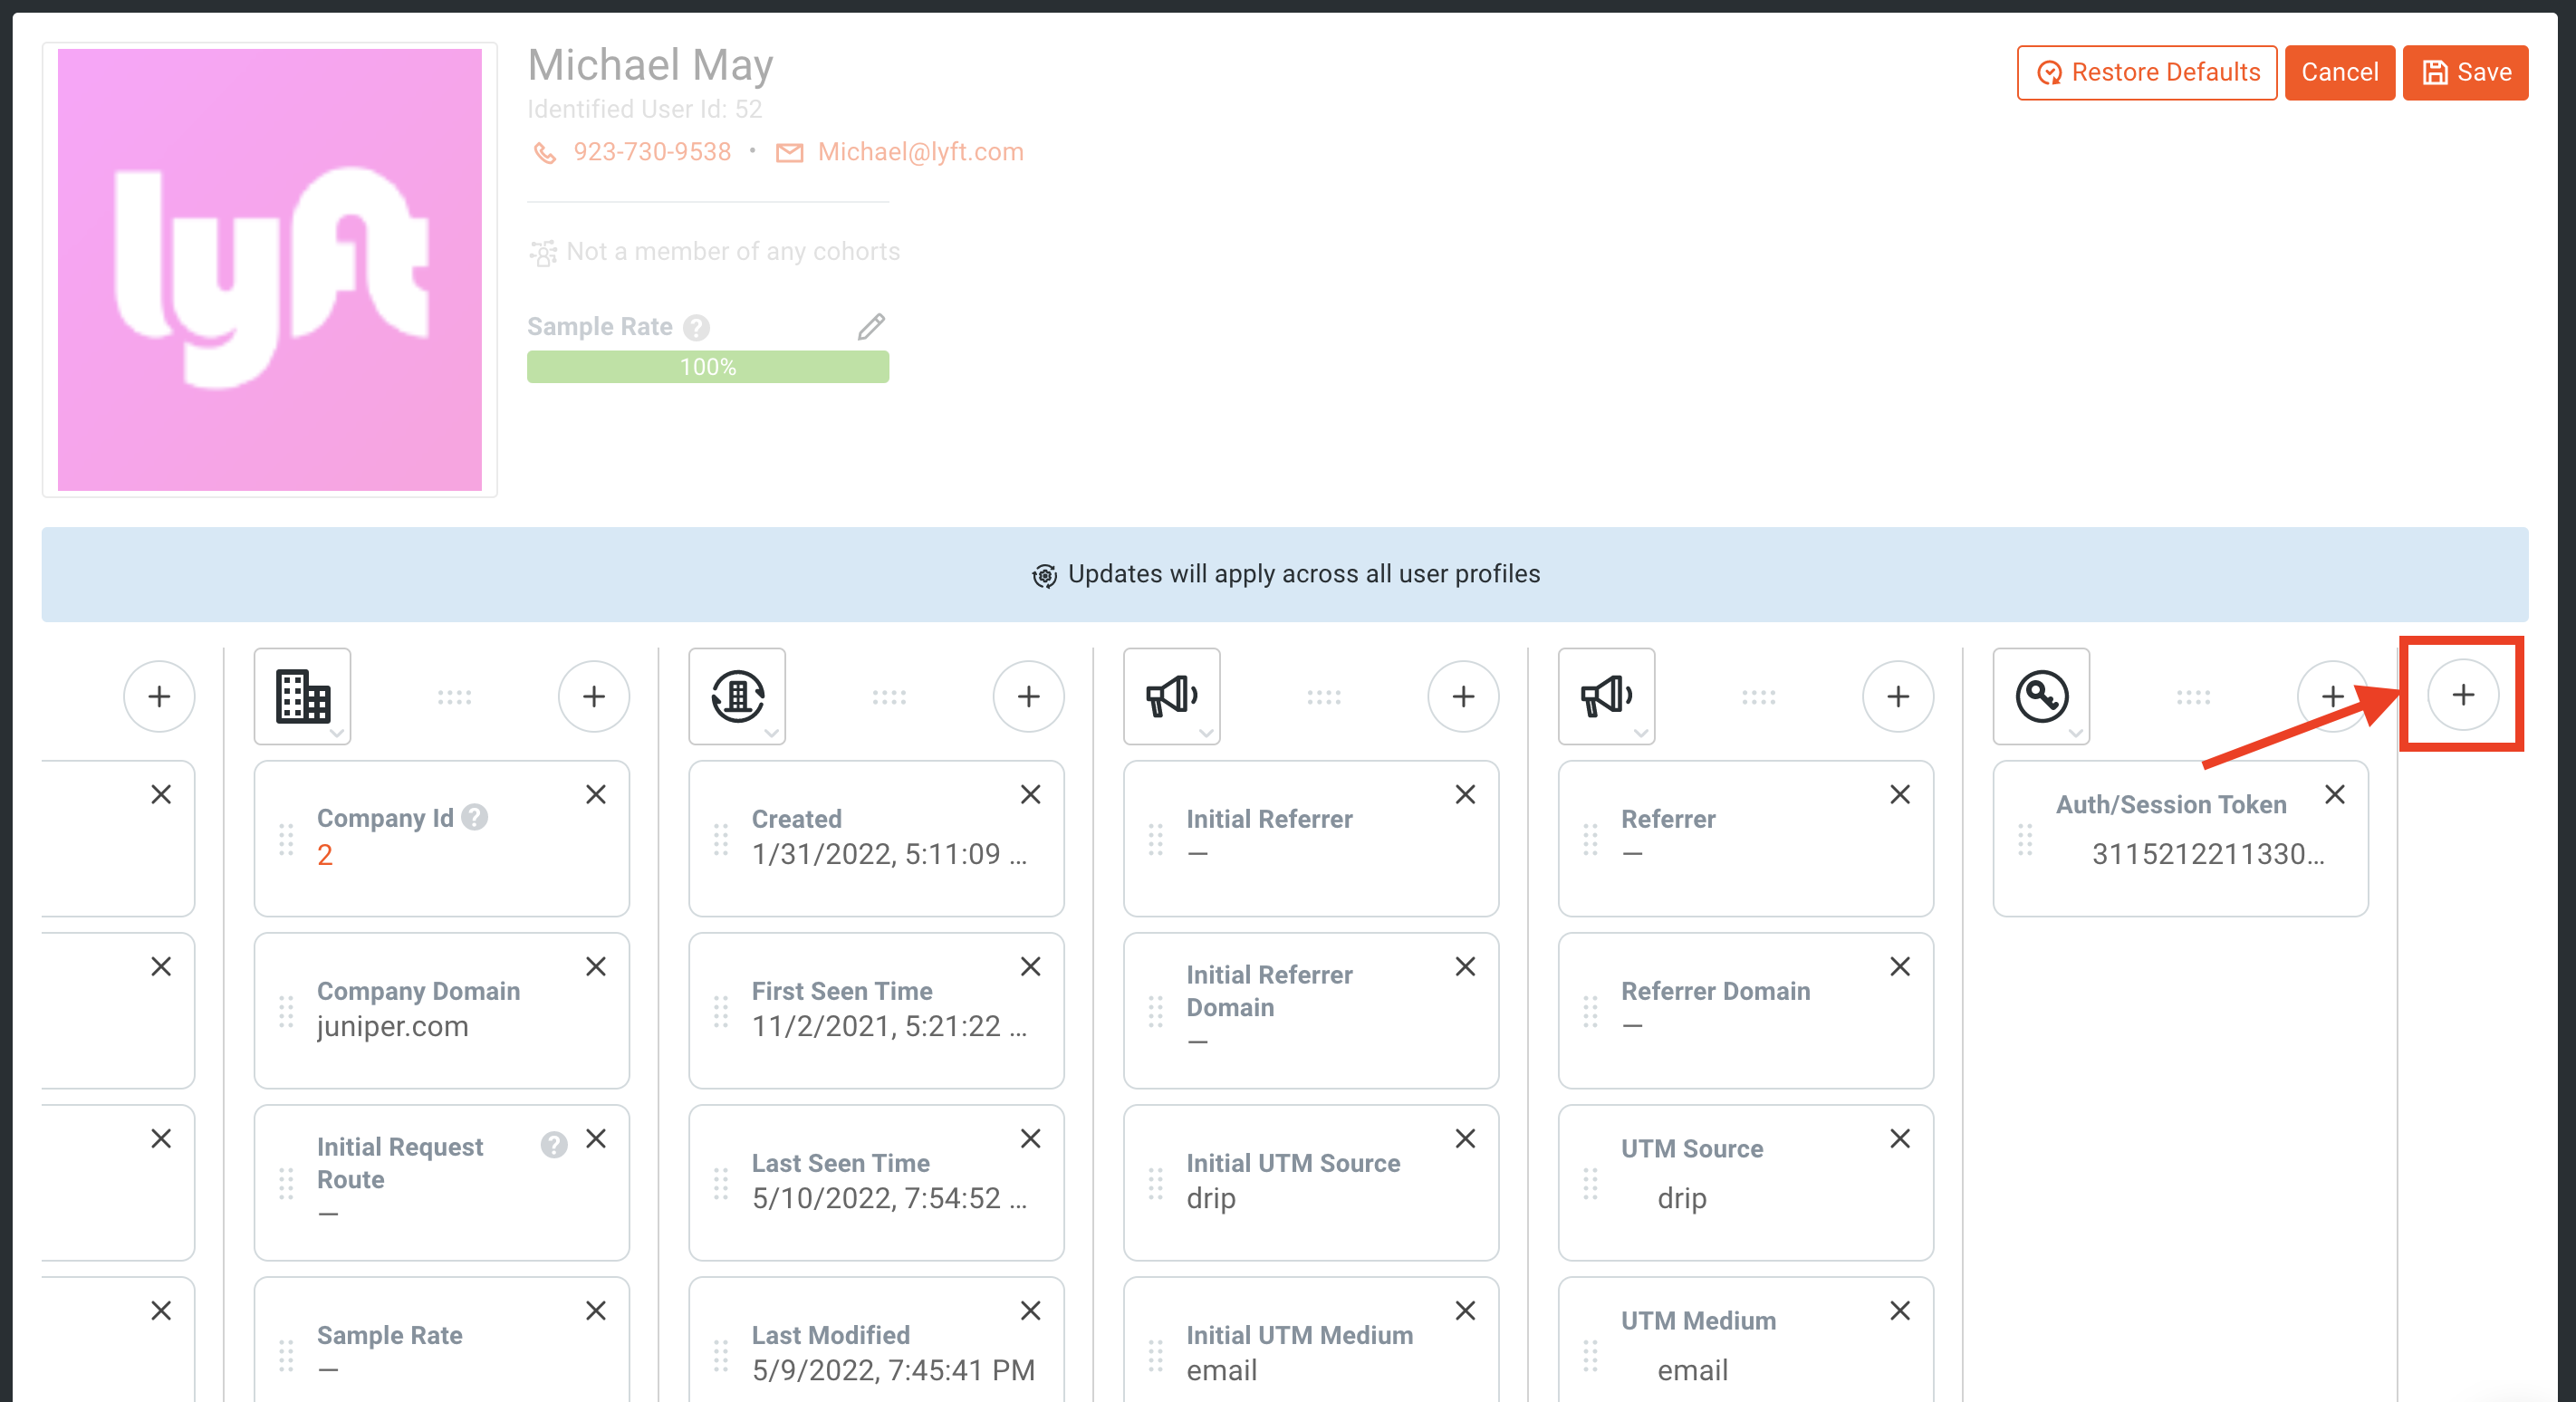Click the drag handle on the Created card

click(x=720, y=840)
